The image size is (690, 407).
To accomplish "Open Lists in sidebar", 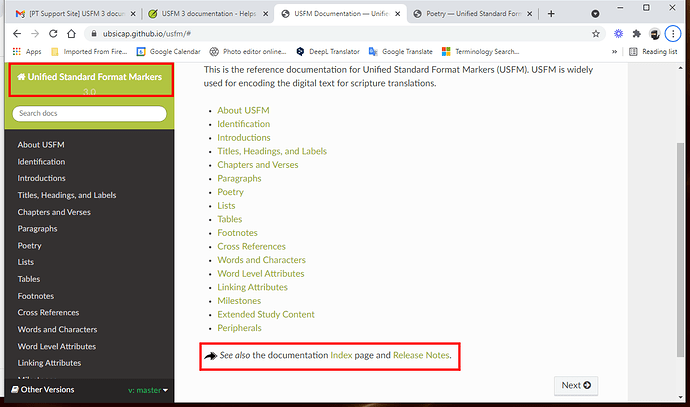I will click(x=26, y=262).
